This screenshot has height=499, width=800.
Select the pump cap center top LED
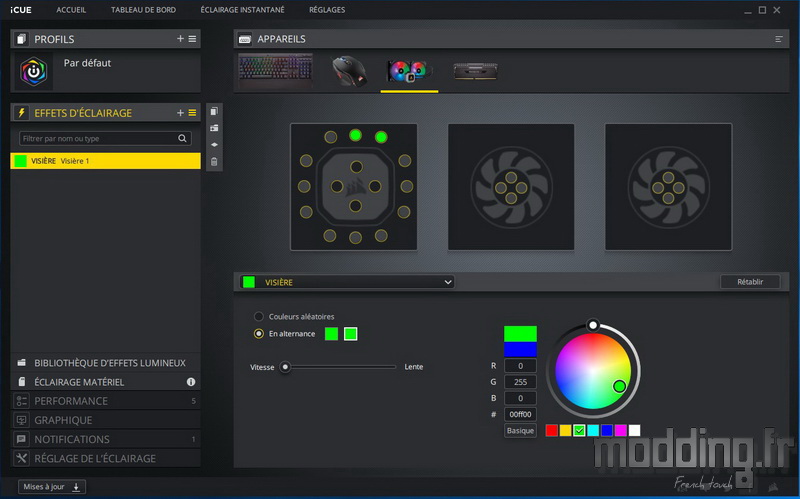click(356, 167)
